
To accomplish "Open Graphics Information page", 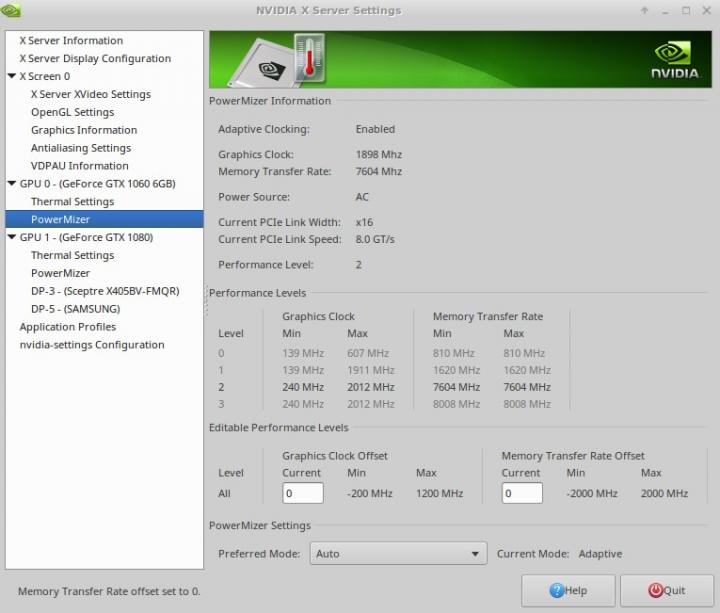I will pyautogui.click(x=84, y=130).
